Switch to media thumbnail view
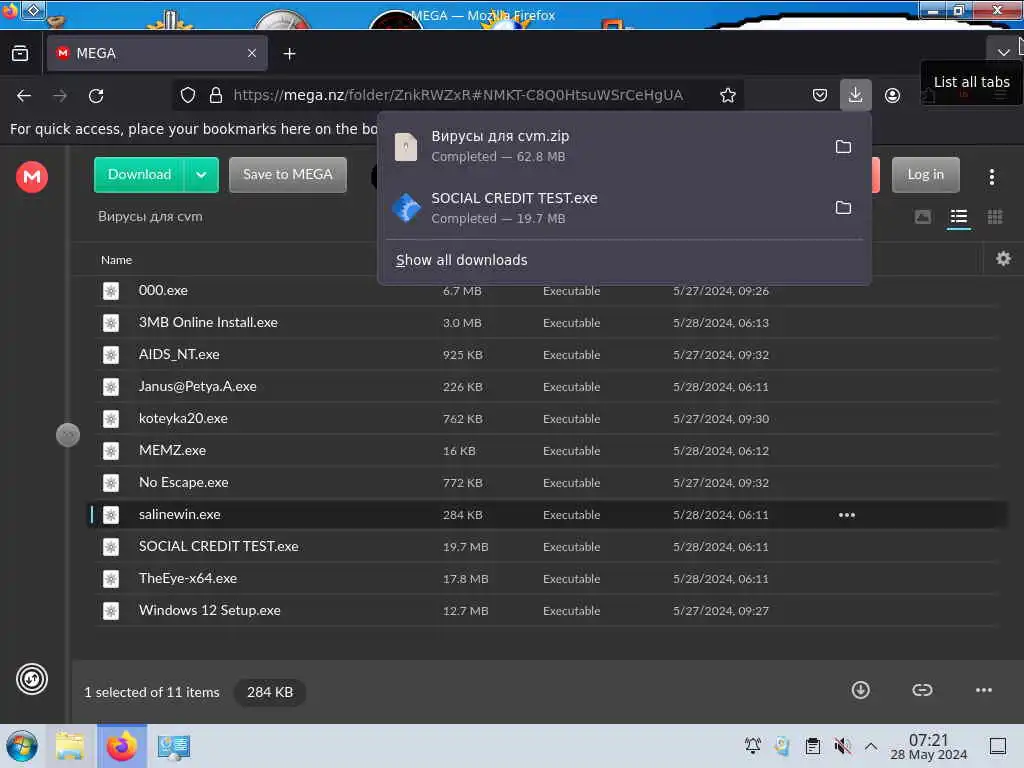Viewport: 1024px width, 768px height. click(922, 217)
